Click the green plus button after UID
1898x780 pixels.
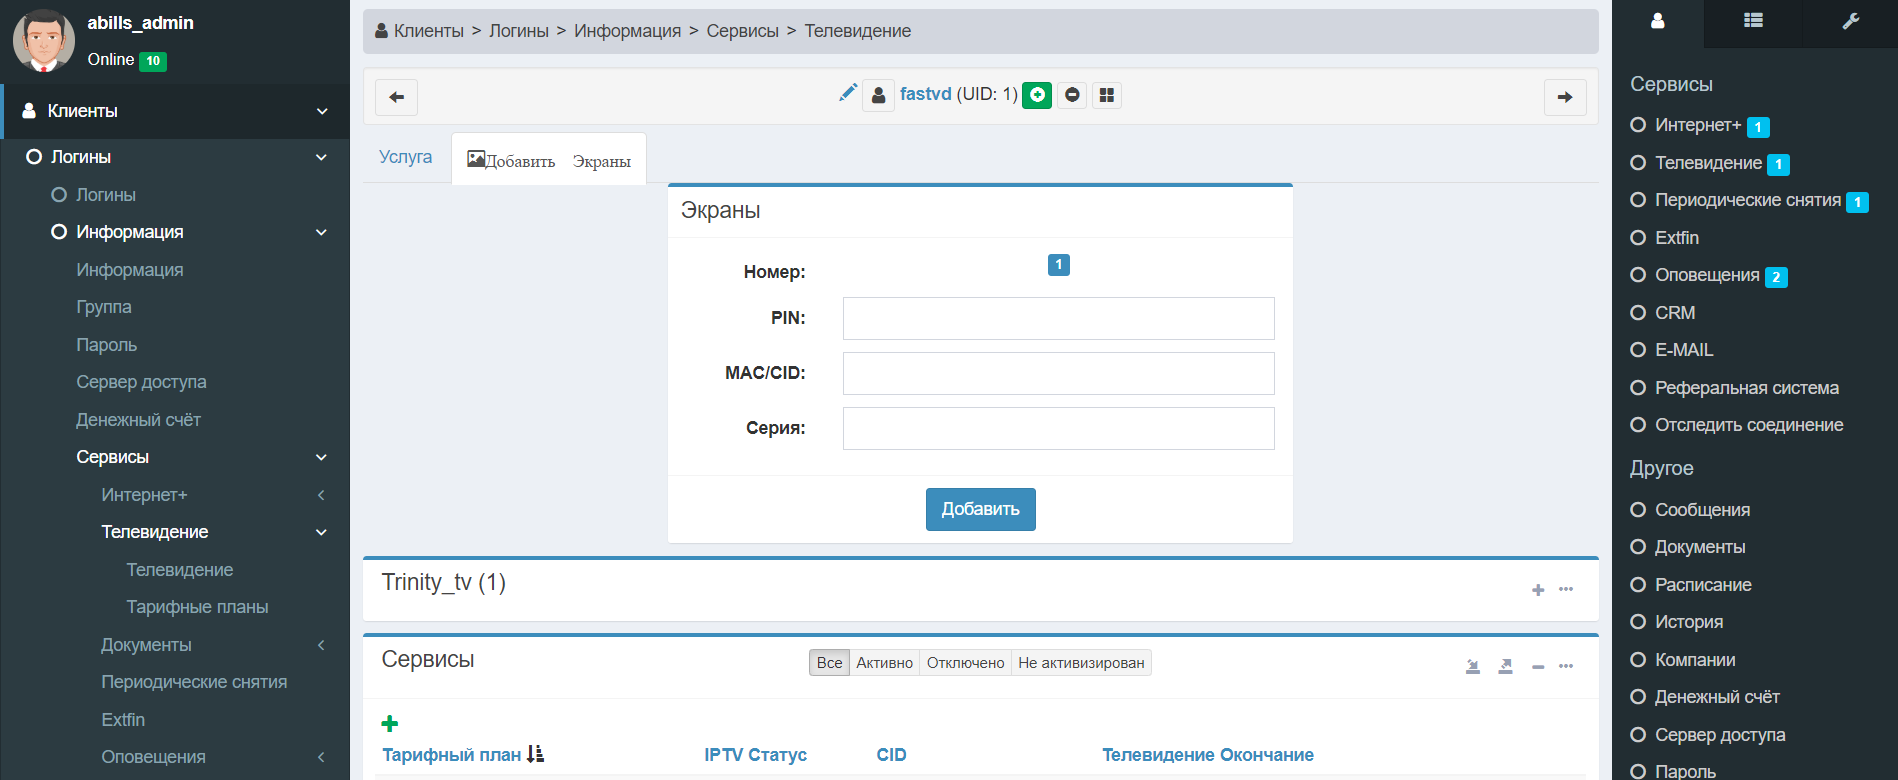pyautogui.click(x=1037, y=95)
